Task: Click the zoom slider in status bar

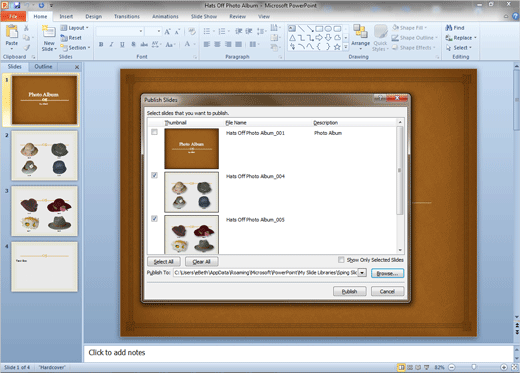Action: click(x=474, y=367)
